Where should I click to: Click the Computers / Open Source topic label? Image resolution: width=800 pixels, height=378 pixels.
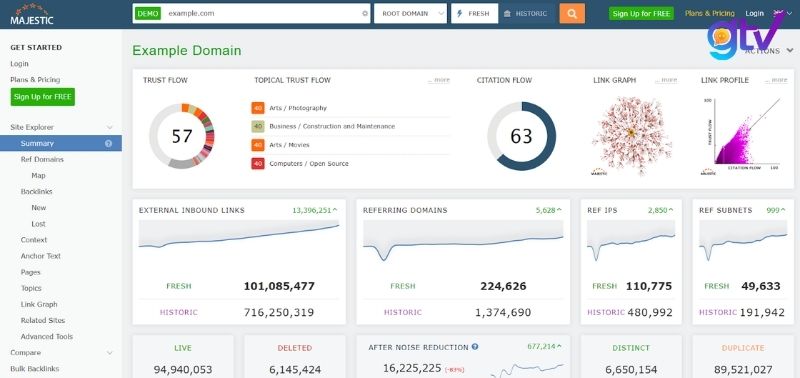(309, 164)
